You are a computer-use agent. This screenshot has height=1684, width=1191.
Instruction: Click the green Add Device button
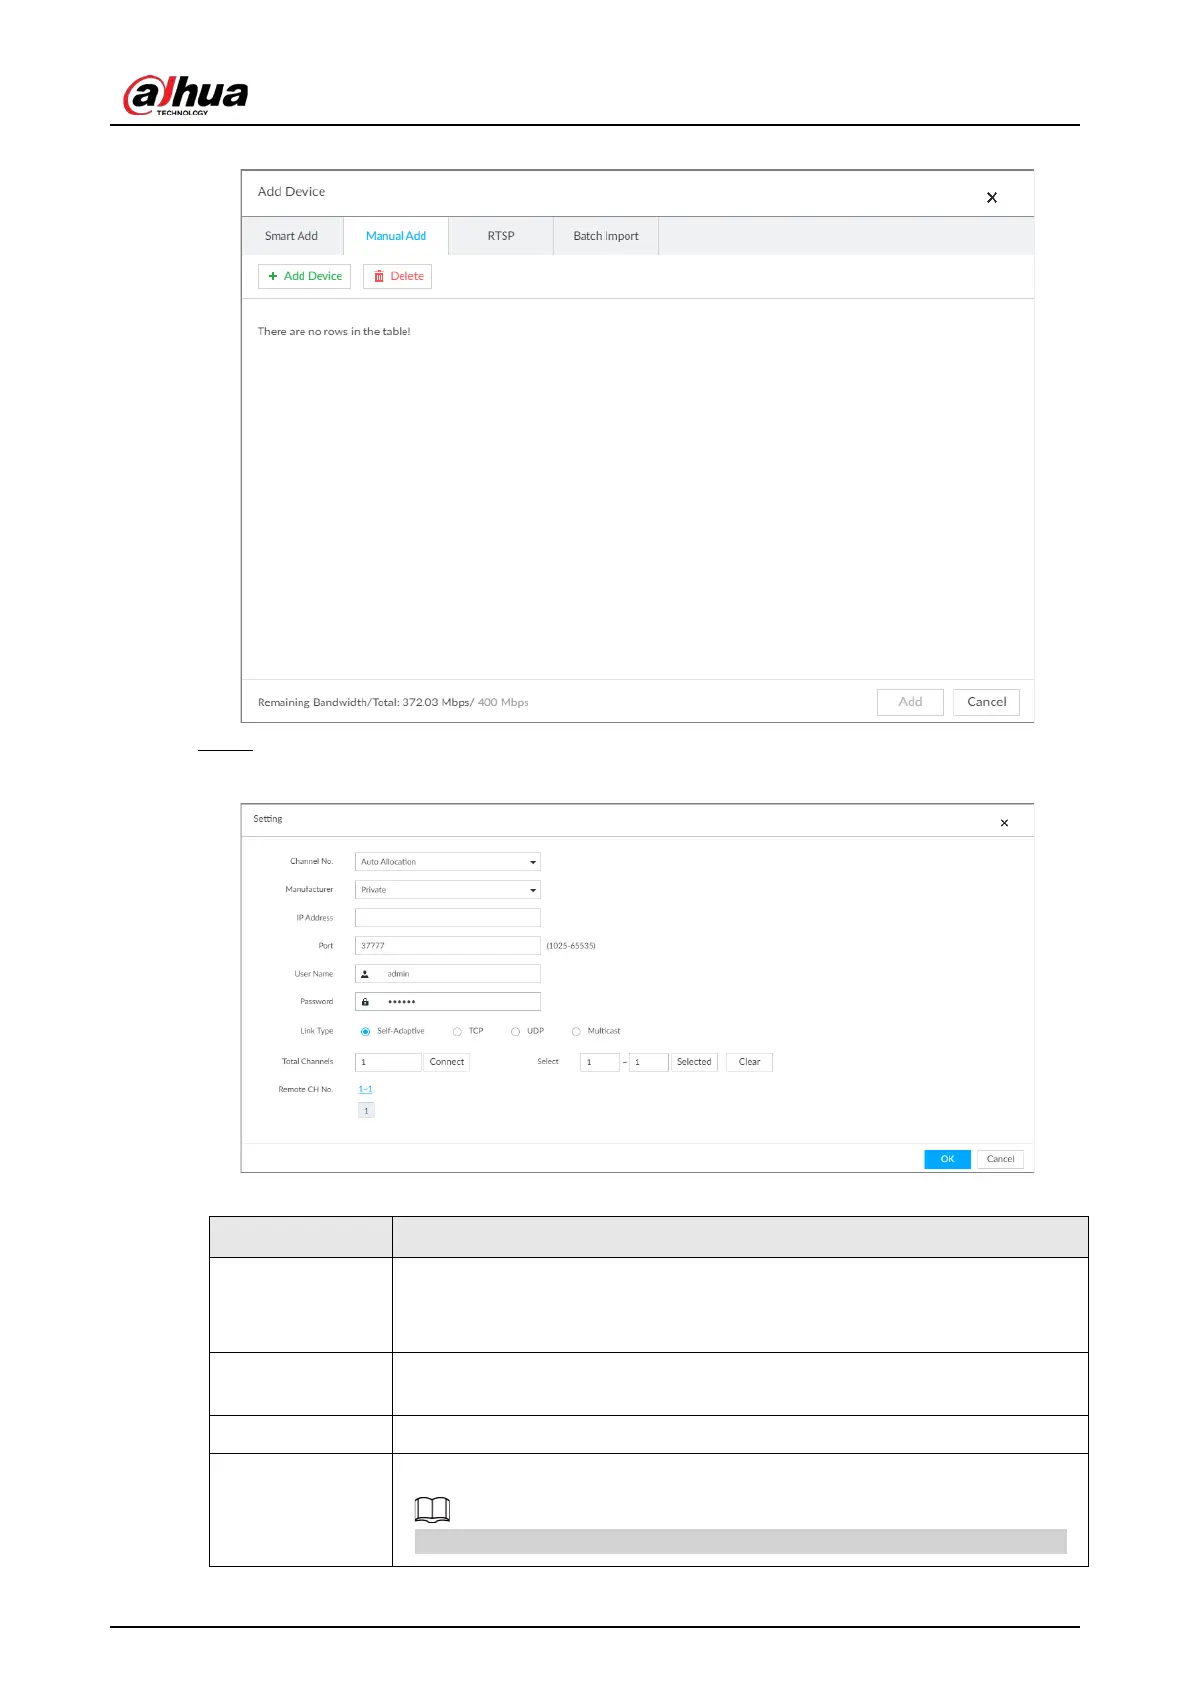coord(304,276)
